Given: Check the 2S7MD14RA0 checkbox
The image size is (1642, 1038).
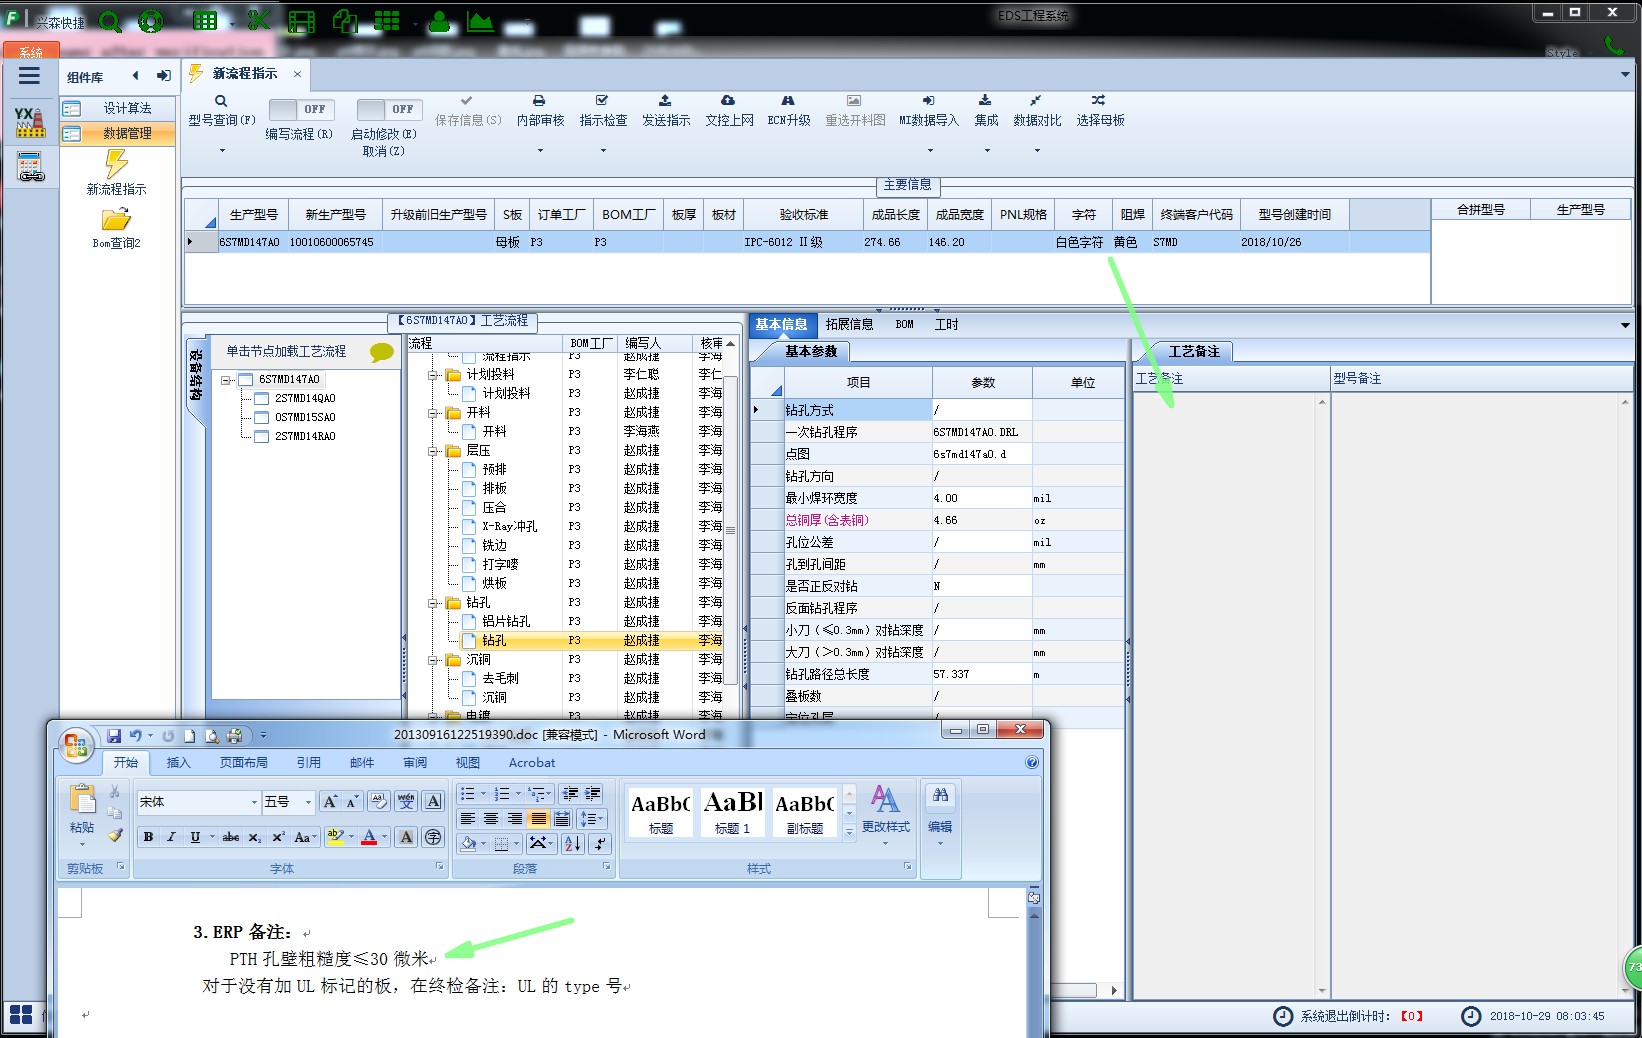Looking at the screenshot, I should coord(262,437).
